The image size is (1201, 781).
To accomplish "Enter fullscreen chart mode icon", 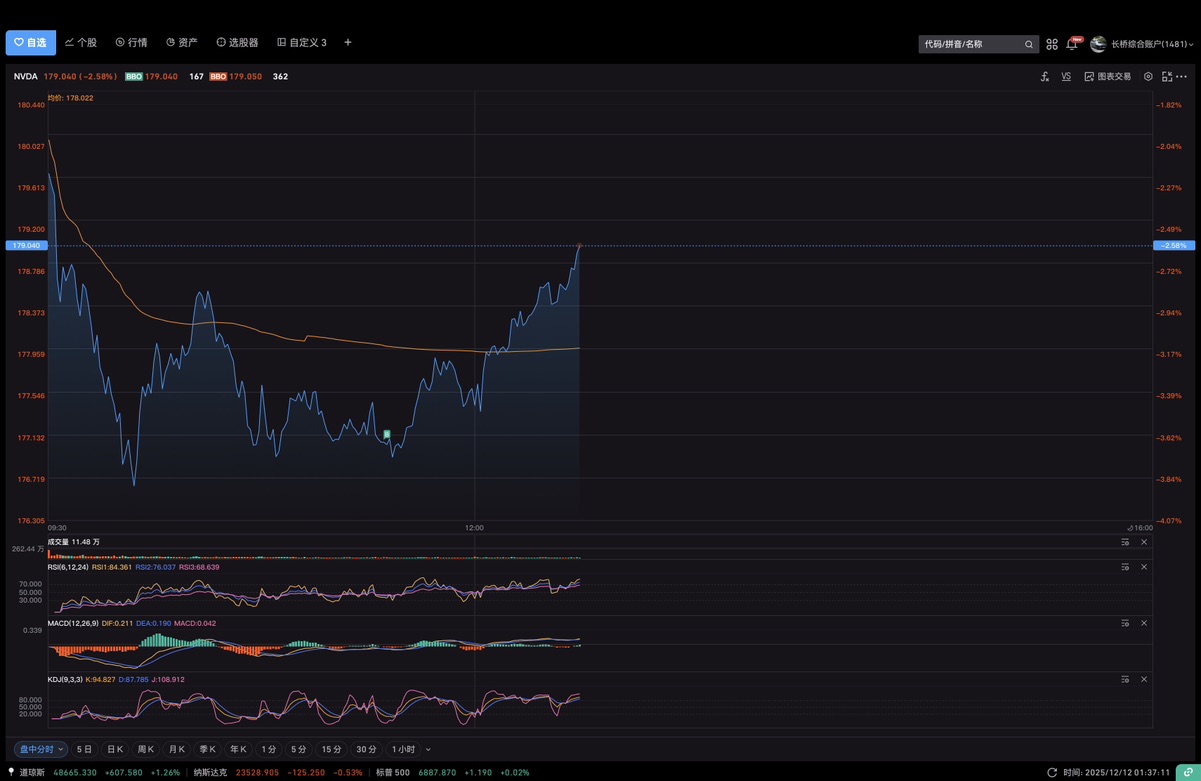I will coord(1166,76).
